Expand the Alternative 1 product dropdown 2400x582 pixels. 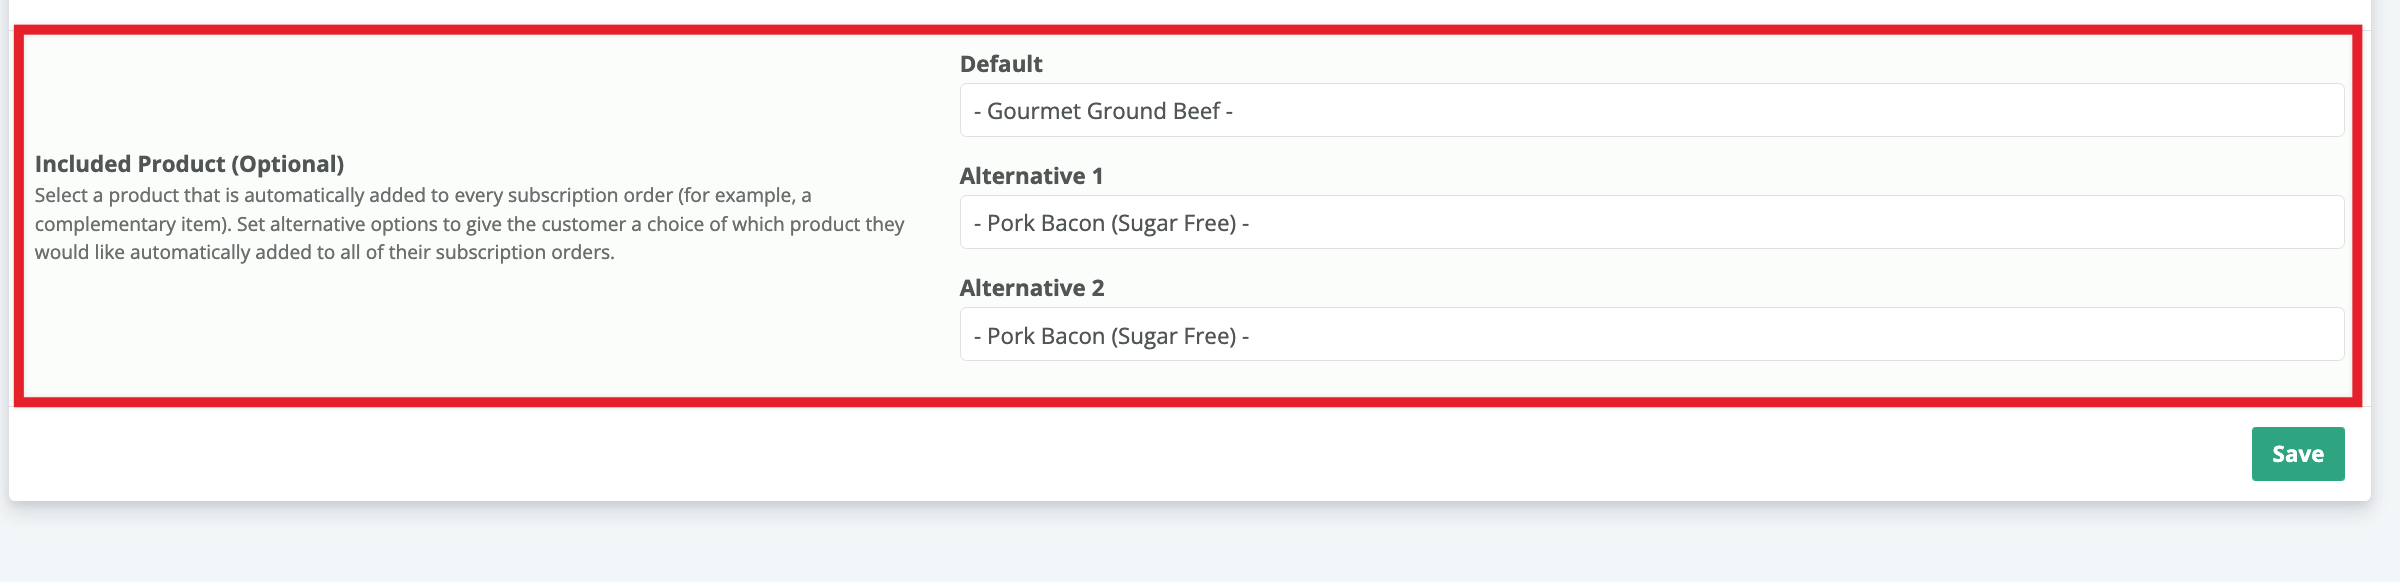(x=1650, y=223)
